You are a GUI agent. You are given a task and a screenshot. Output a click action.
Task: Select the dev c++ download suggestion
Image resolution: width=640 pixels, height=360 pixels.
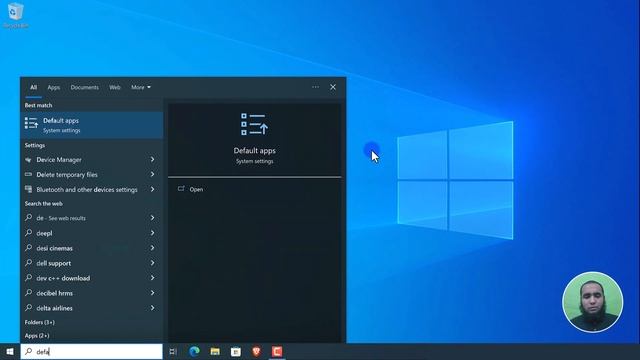92,278
